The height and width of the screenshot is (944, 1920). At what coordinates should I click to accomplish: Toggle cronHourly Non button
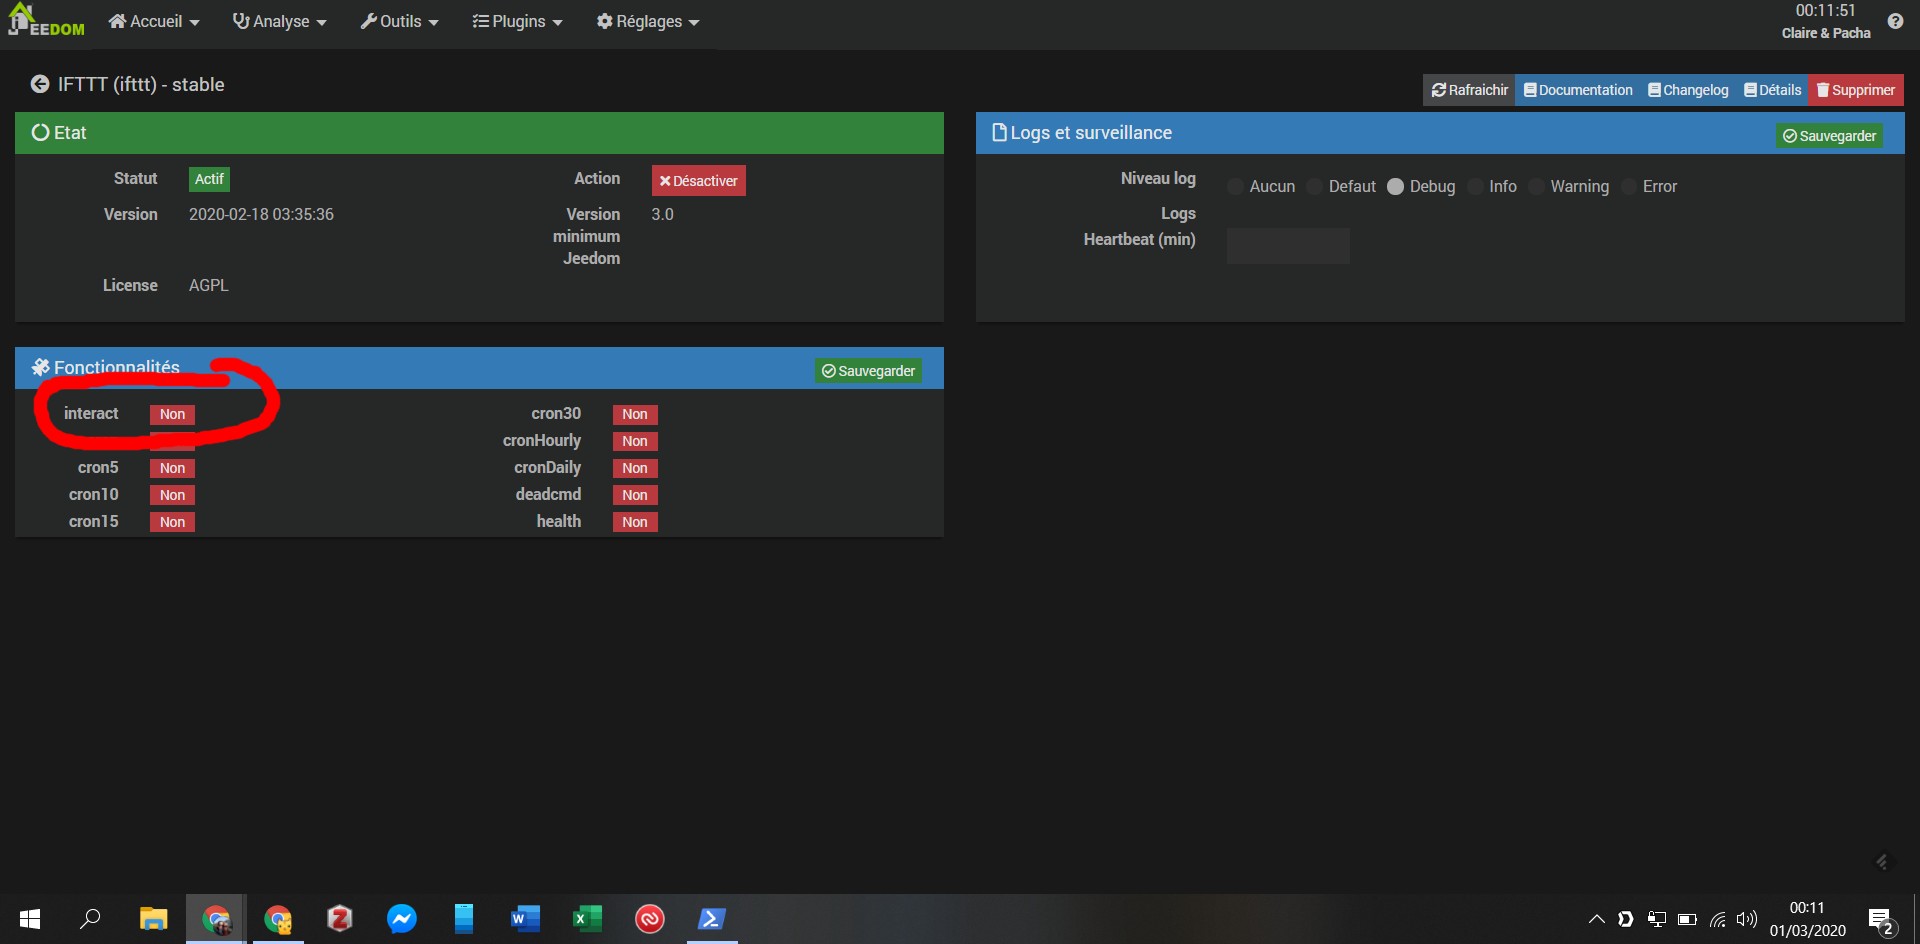pos(635,441)
